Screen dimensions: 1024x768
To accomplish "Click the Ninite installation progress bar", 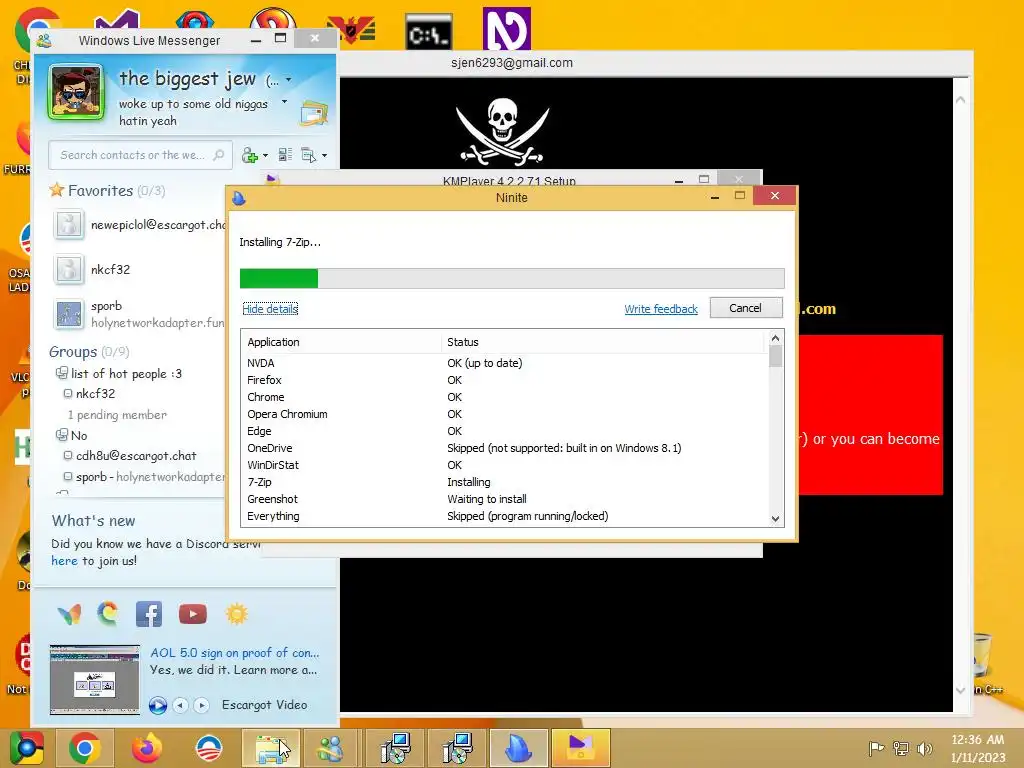I will pos(512,278).
